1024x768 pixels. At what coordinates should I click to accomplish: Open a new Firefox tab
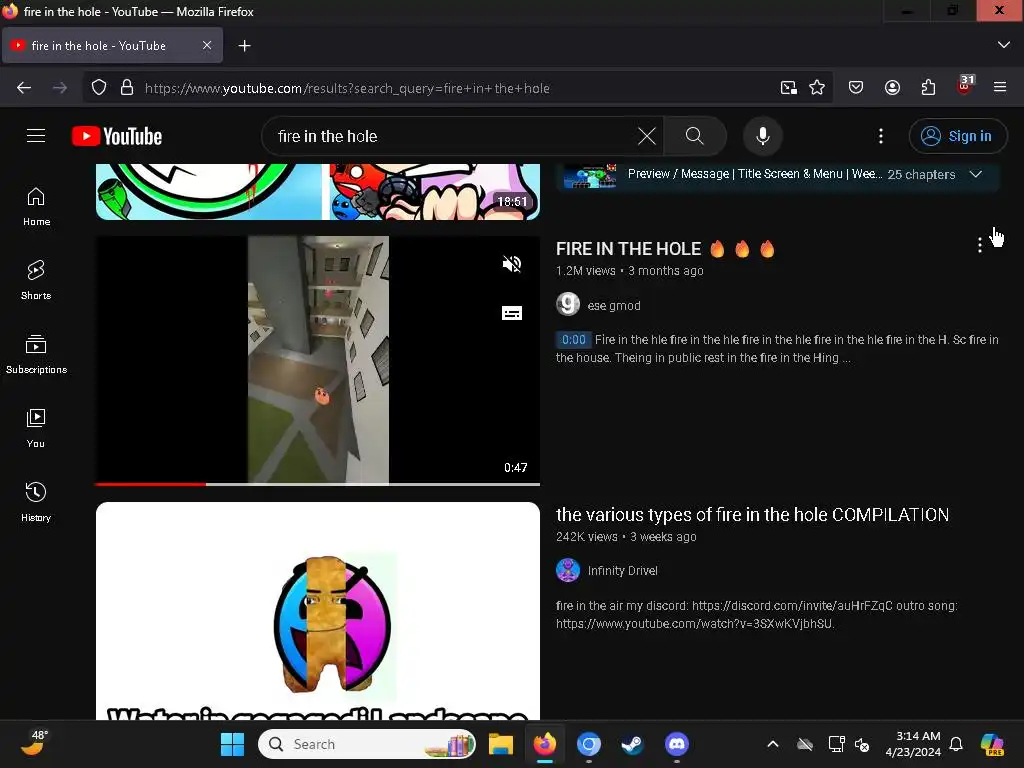(244, 46)
